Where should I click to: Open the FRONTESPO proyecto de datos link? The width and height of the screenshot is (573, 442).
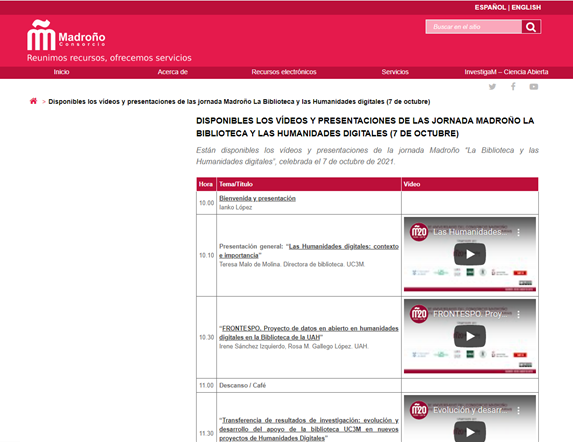[x=309, y=333]
